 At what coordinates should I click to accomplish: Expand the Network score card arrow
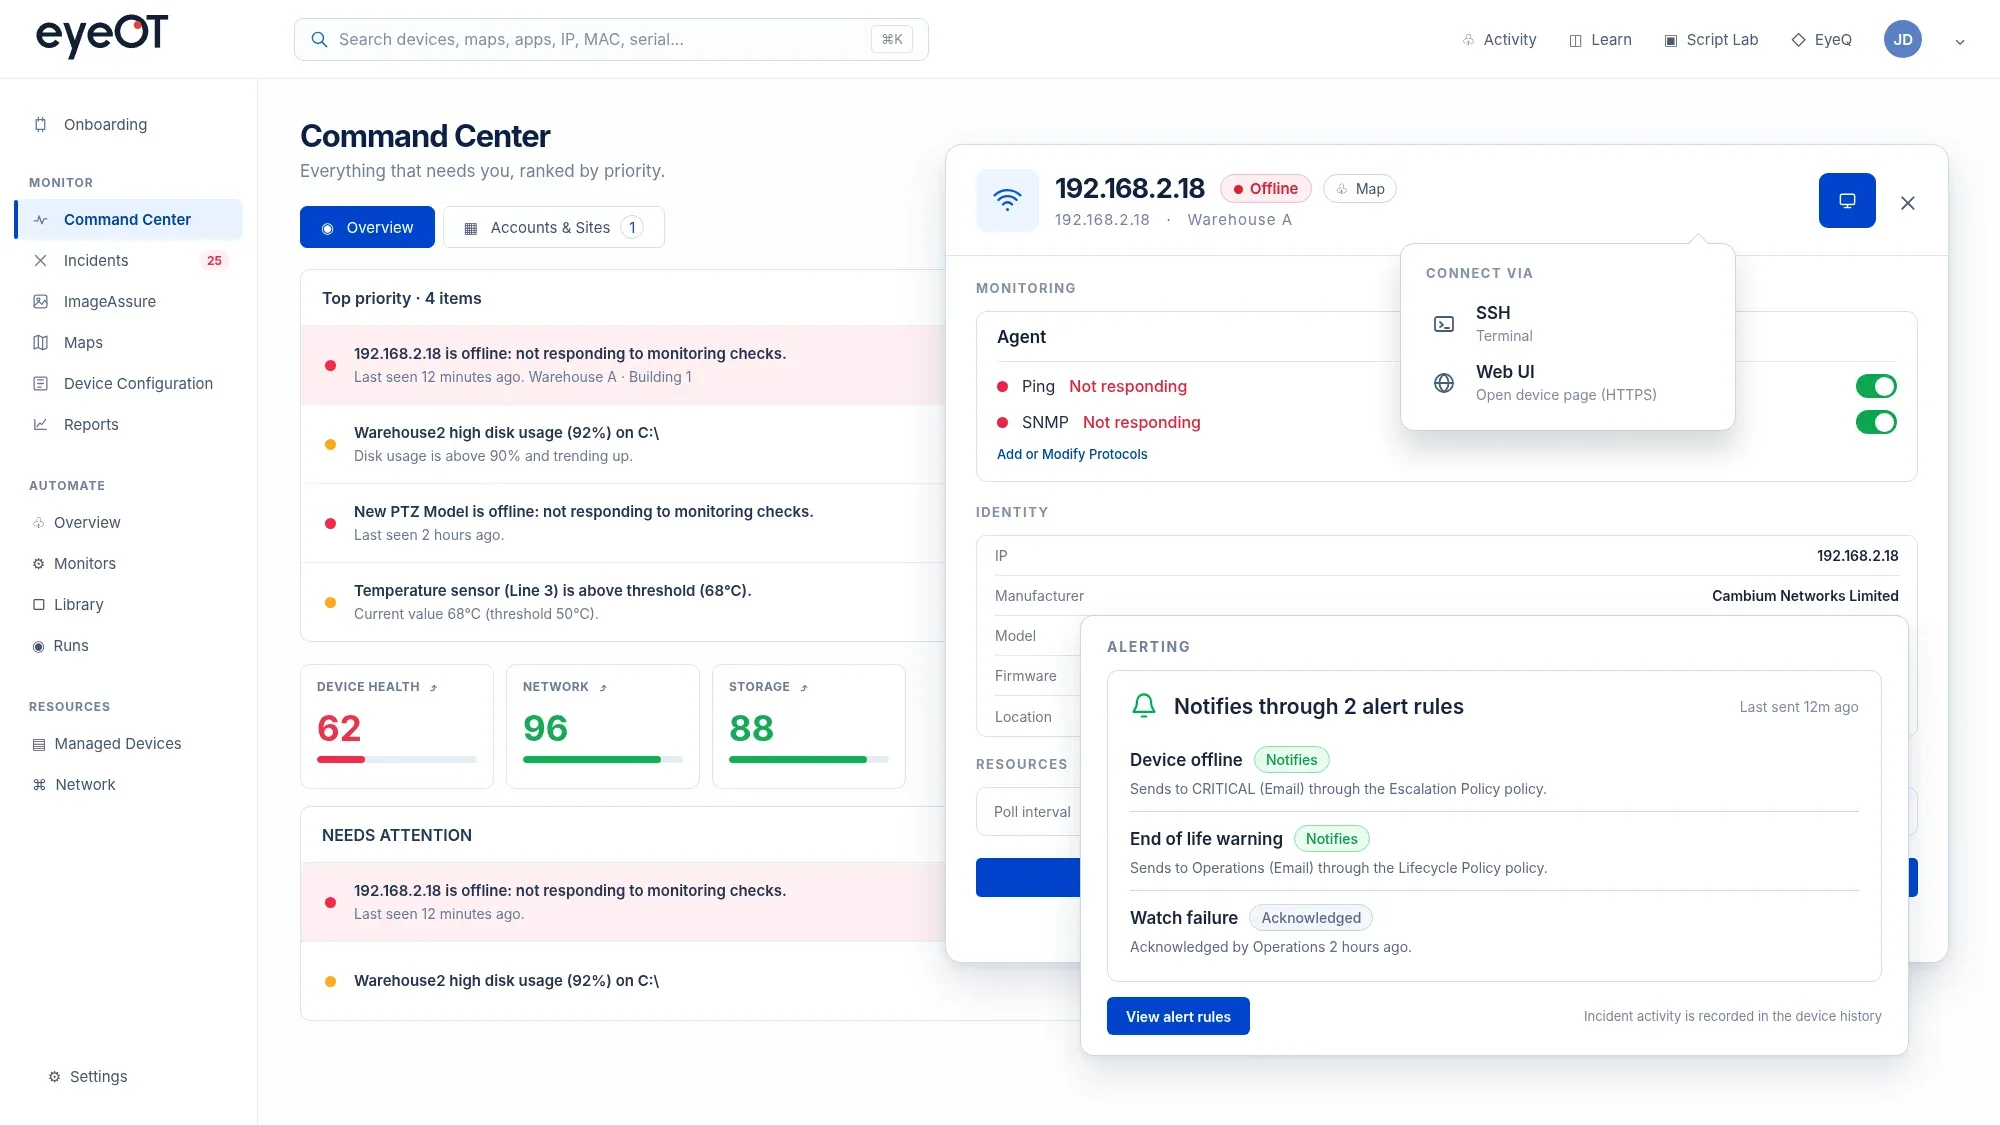(603, 687)
